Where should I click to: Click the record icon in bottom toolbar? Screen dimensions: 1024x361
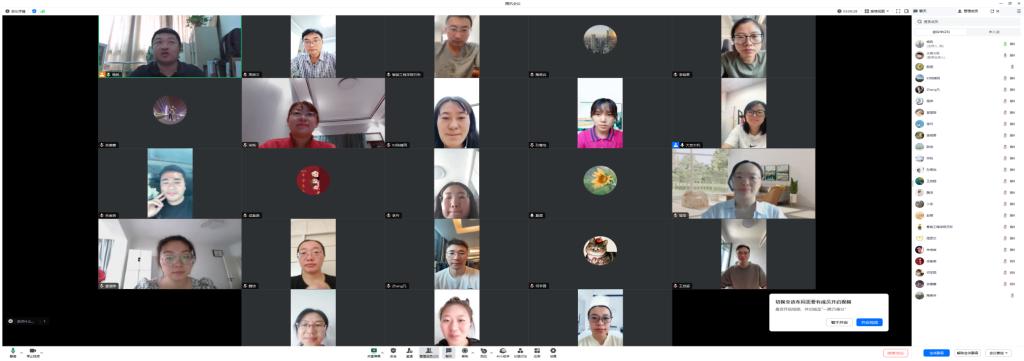[465, 352]
